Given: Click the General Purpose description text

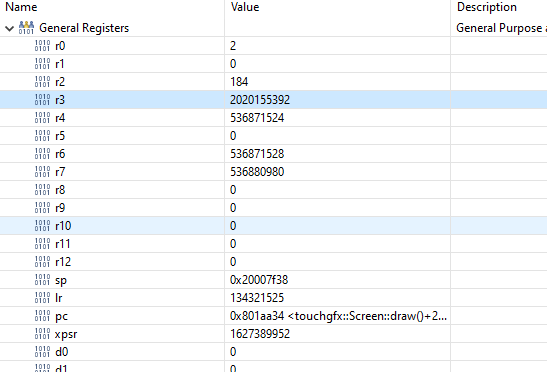Looking at the screenshot, I should (x=501, y=28).
